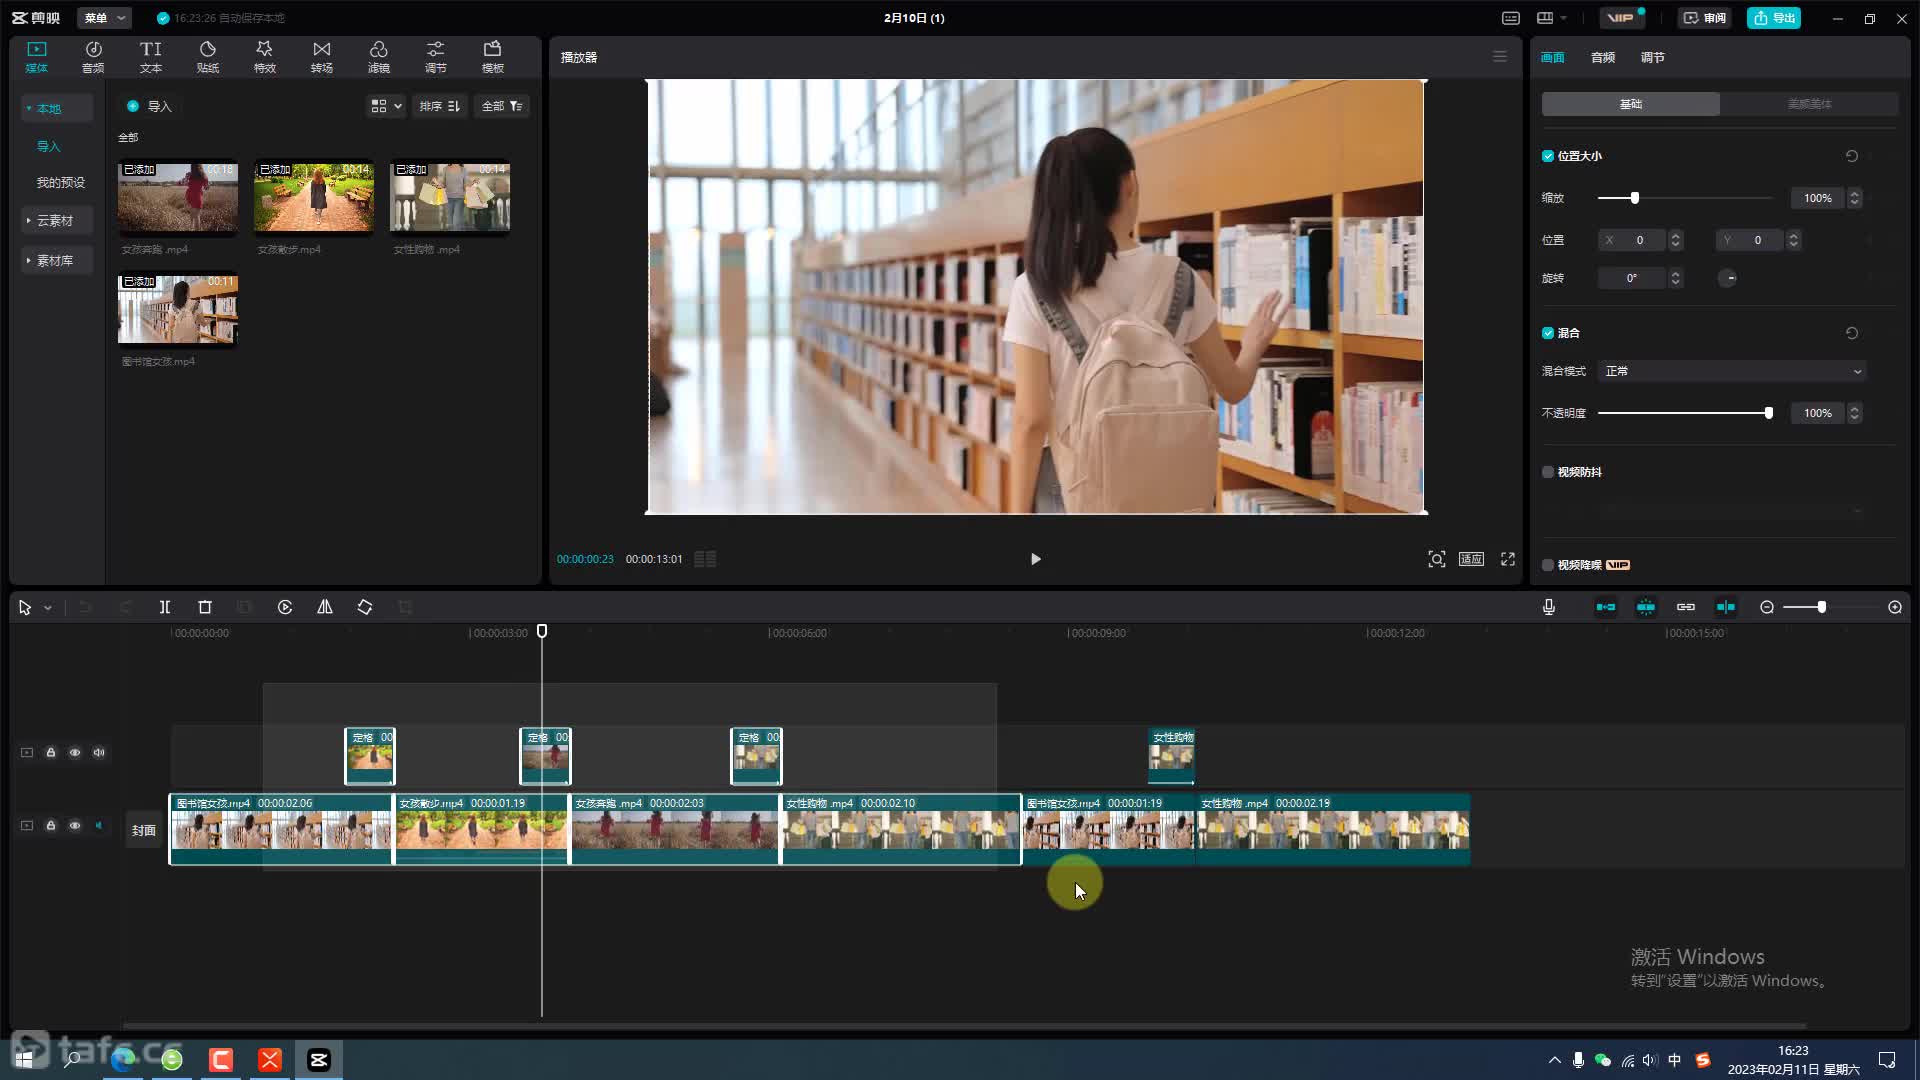Click the 导出 export button

click(x=1774, y=18)
